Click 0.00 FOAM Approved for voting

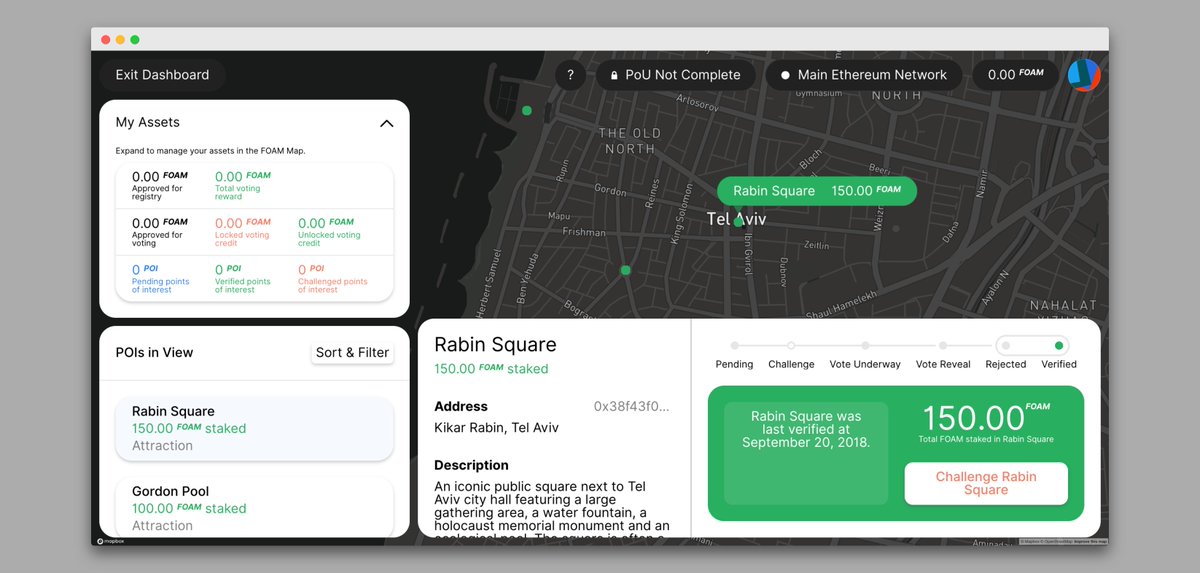coord(160,232)
